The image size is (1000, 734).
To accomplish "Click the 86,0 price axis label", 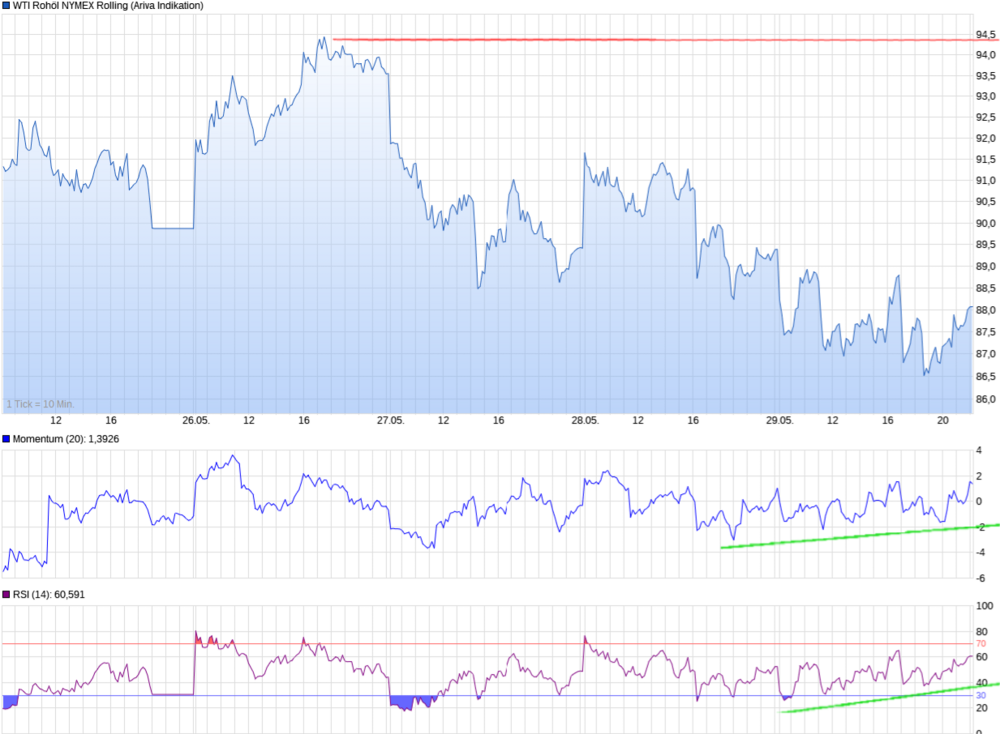I will point(985,399).
